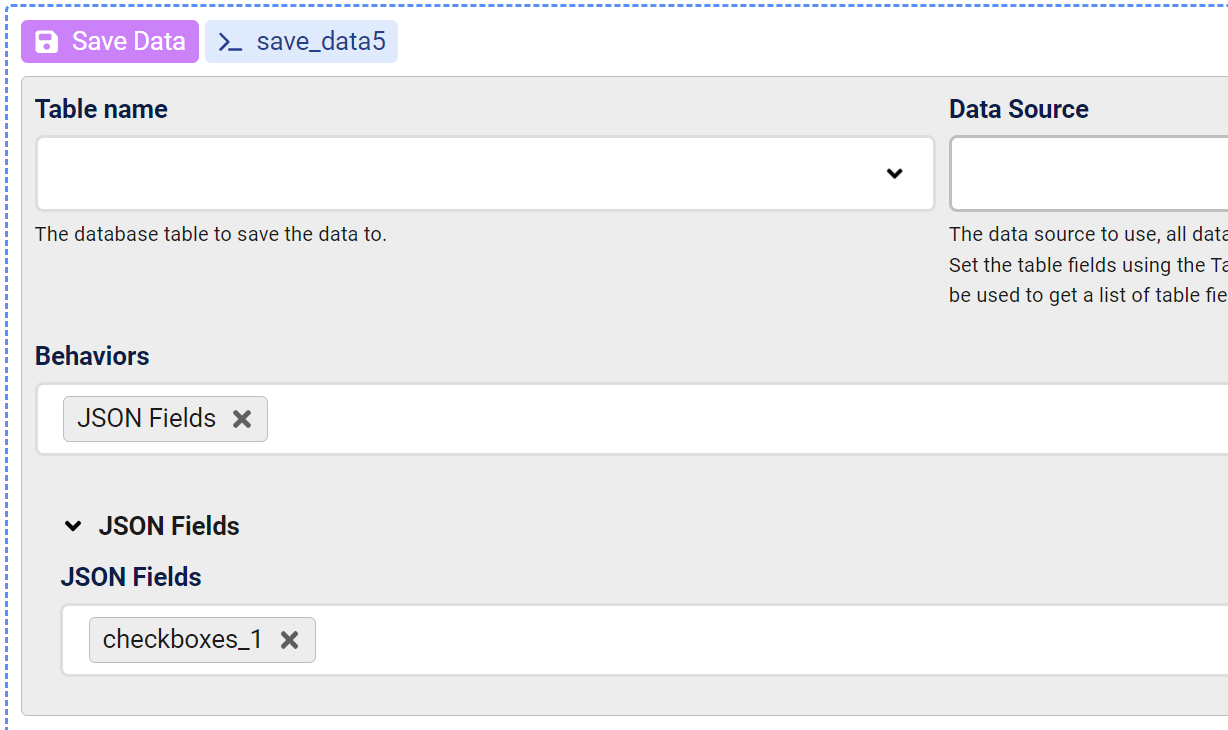Click empty area of Behaviors multiselect box
The image size is (1228, 730).
[x=700, y=419]
